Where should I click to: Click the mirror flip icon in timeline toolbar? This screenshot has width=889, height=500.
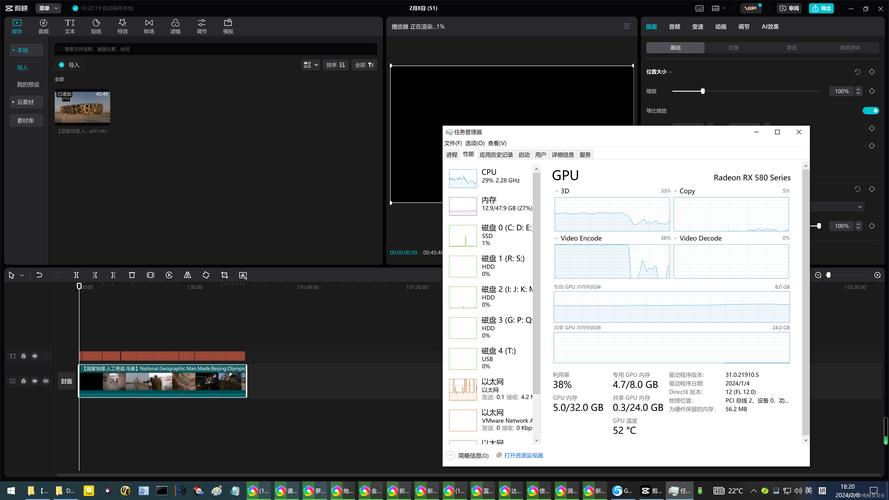(x=187, y=275)
